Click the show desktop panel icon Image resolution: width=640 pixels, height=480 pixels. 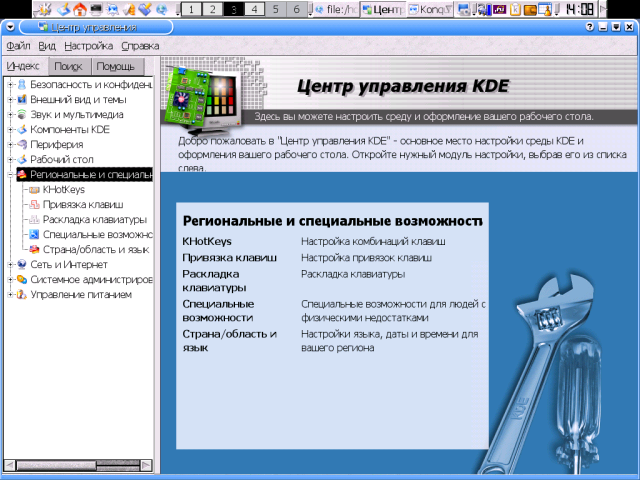pyautogui.click(x=64, y=9)
